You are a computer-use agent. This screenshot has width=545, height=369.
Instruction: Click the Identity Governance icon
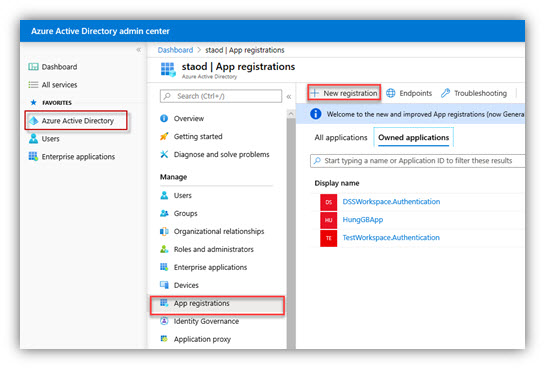[164, 321]
